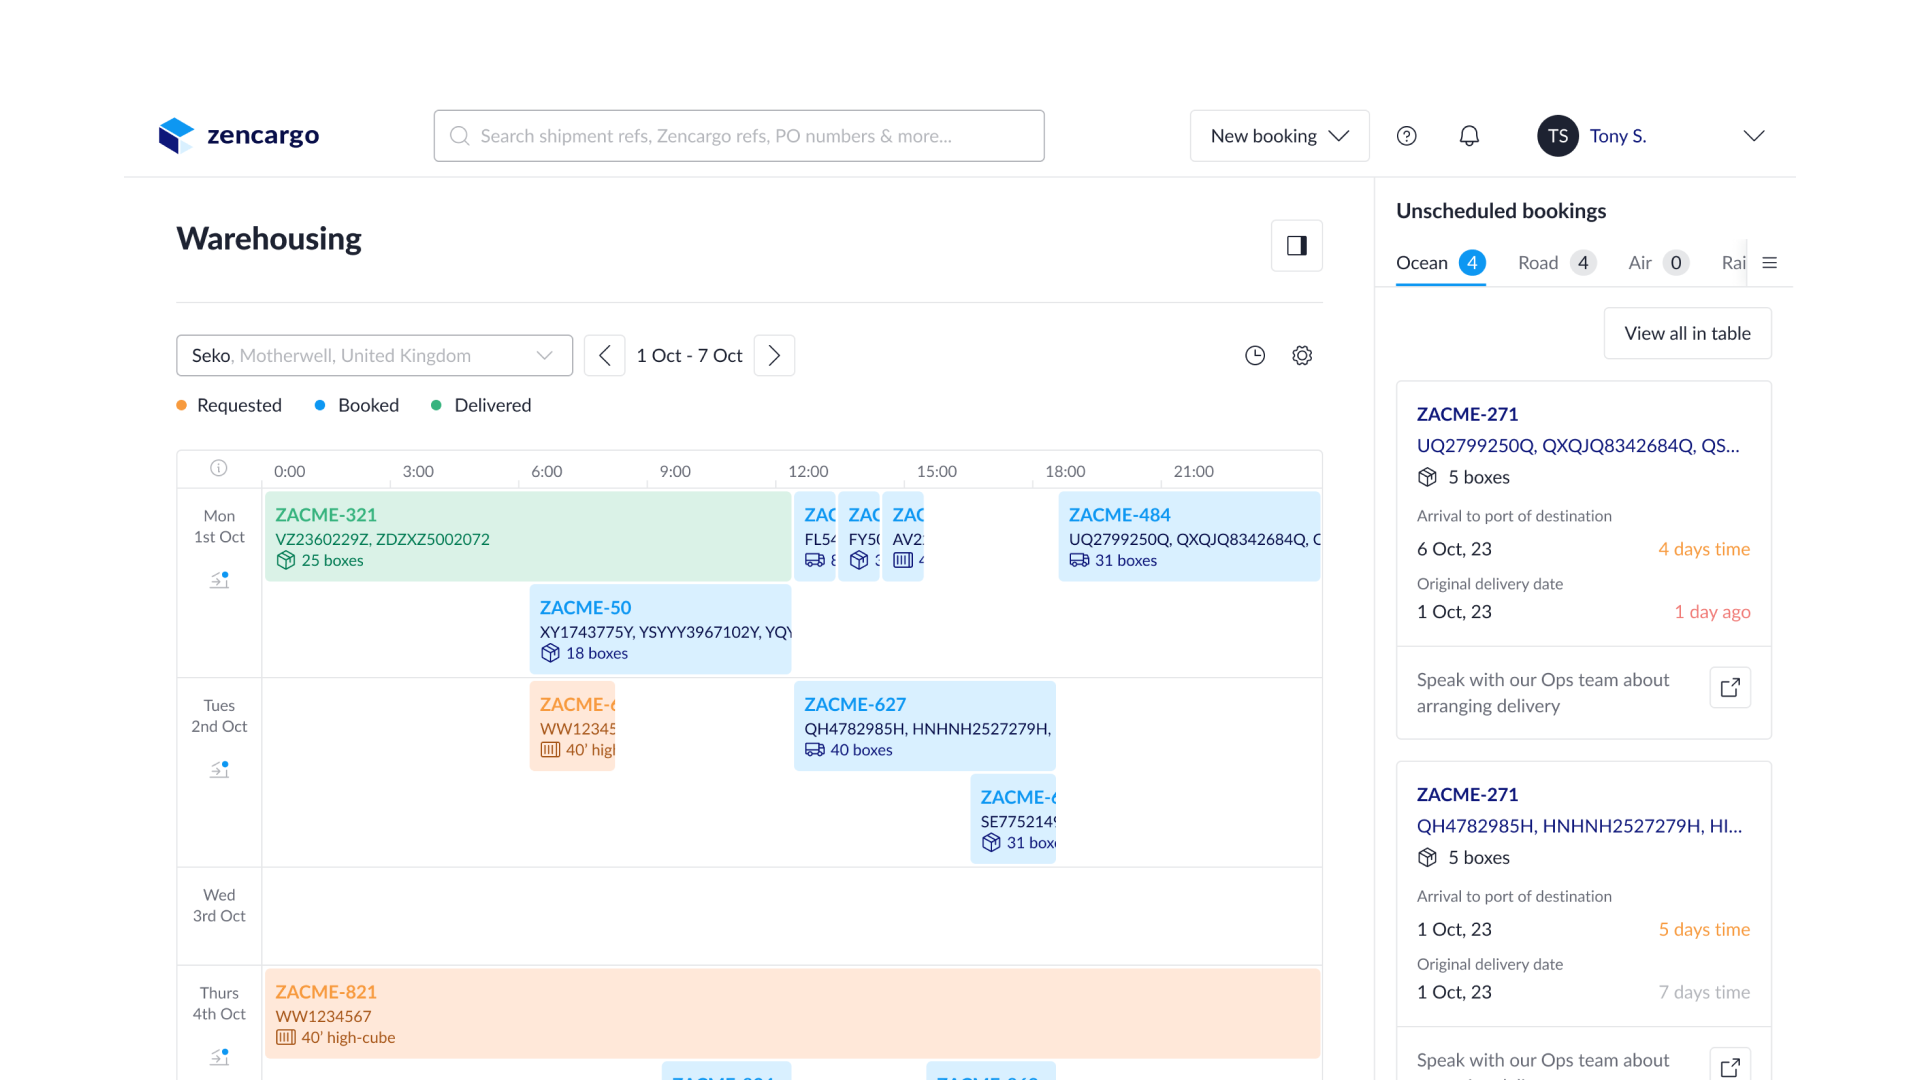1920x1080 pixels.
Task: Click View all in table
Action: pos(1687,333)
